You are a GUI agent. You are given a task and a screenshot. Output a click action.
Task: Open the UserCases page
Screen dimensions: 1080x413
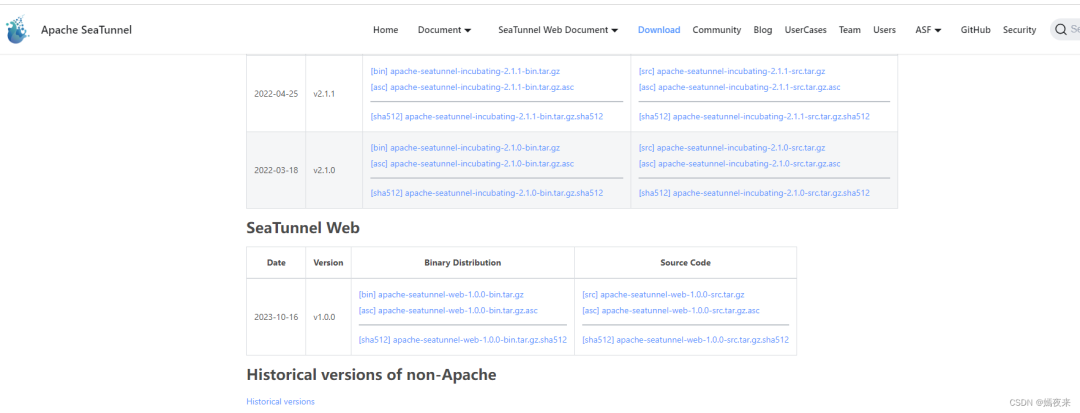coord(805,30)
